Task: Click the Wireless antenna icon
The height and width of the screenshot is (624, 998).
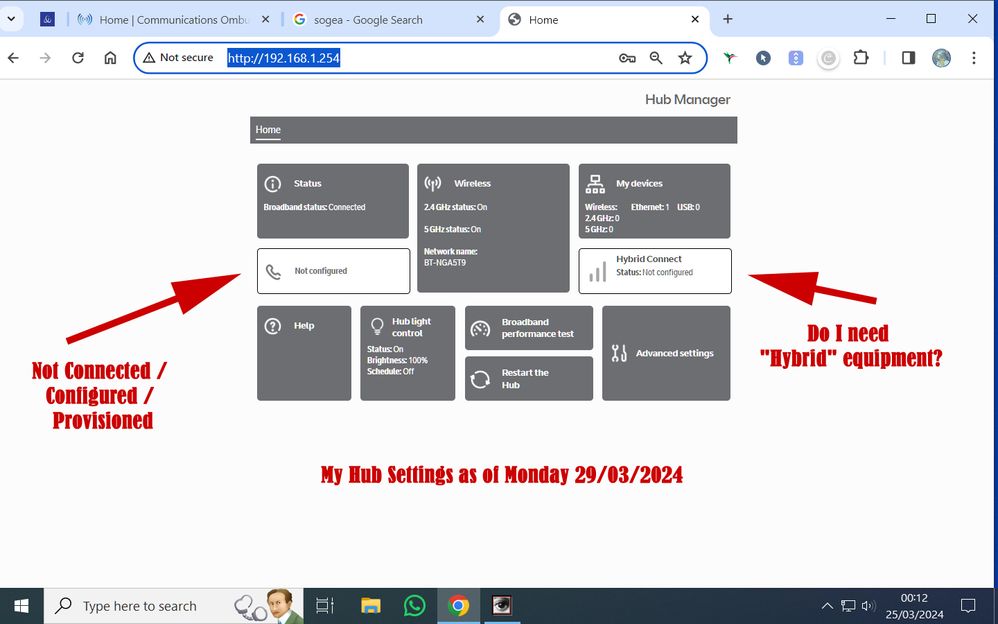Action: pos(433,184)
